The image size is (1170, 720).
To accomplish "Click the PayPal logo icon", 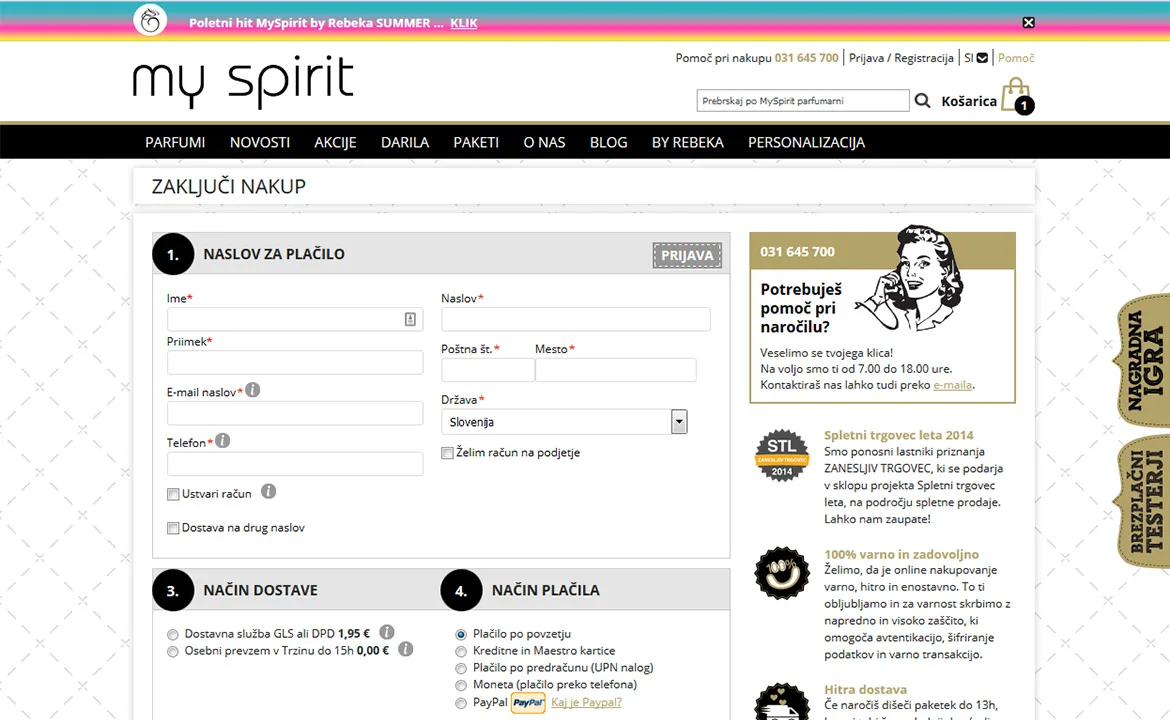I will tap(528, 703).
